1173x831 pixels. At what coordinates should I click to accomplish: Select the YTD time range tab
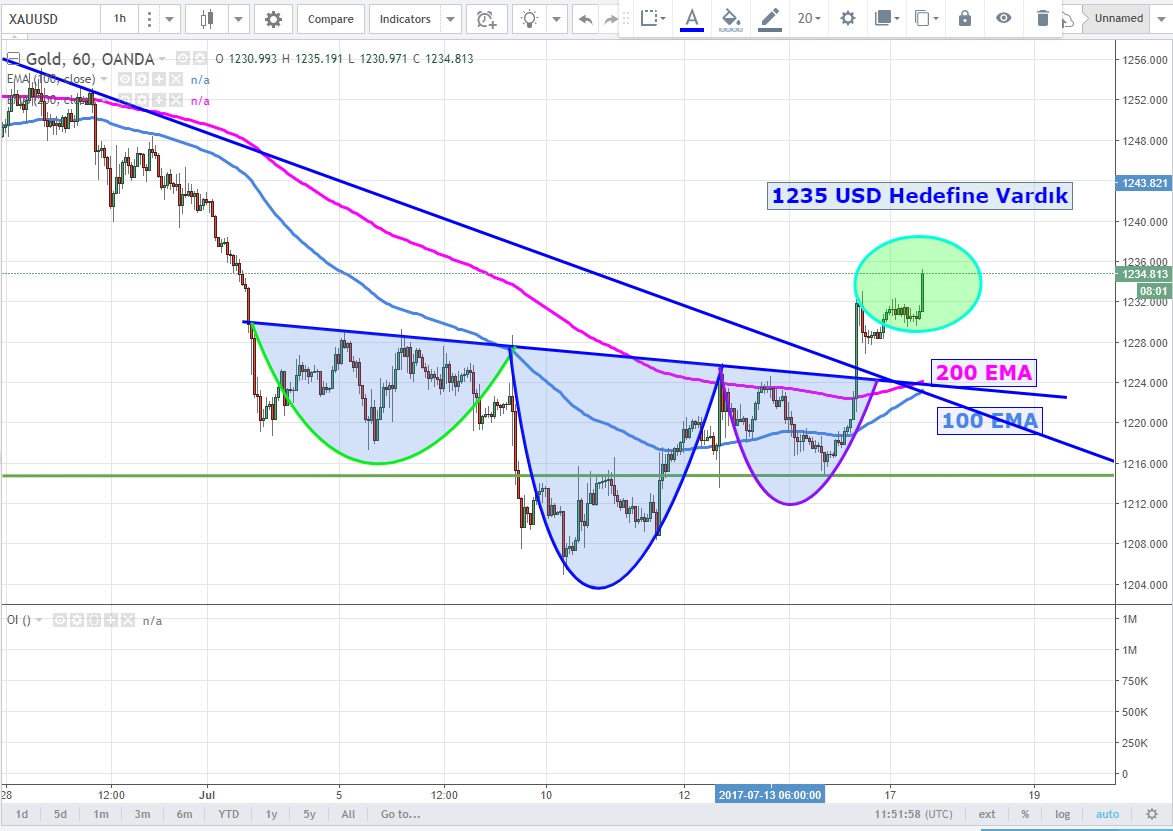pos(229,814)
